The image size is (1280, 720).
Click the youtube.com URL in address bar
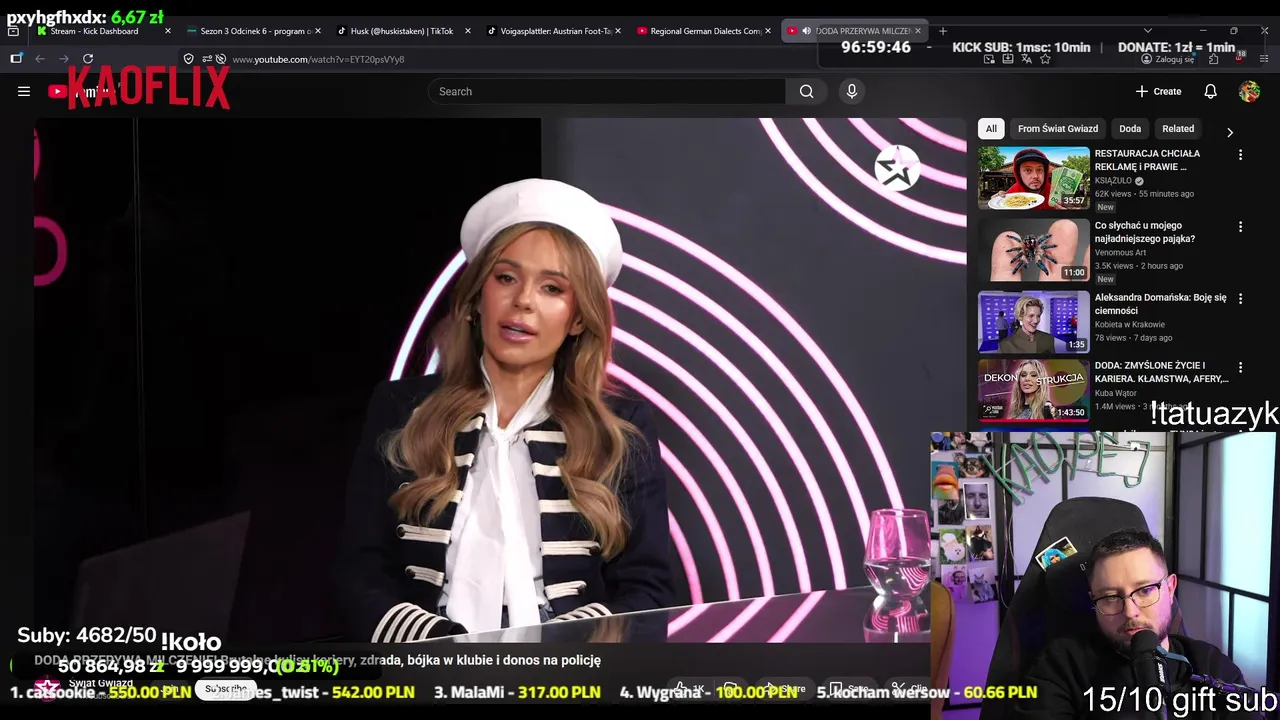pyautogui.click(x=318, y=59)
